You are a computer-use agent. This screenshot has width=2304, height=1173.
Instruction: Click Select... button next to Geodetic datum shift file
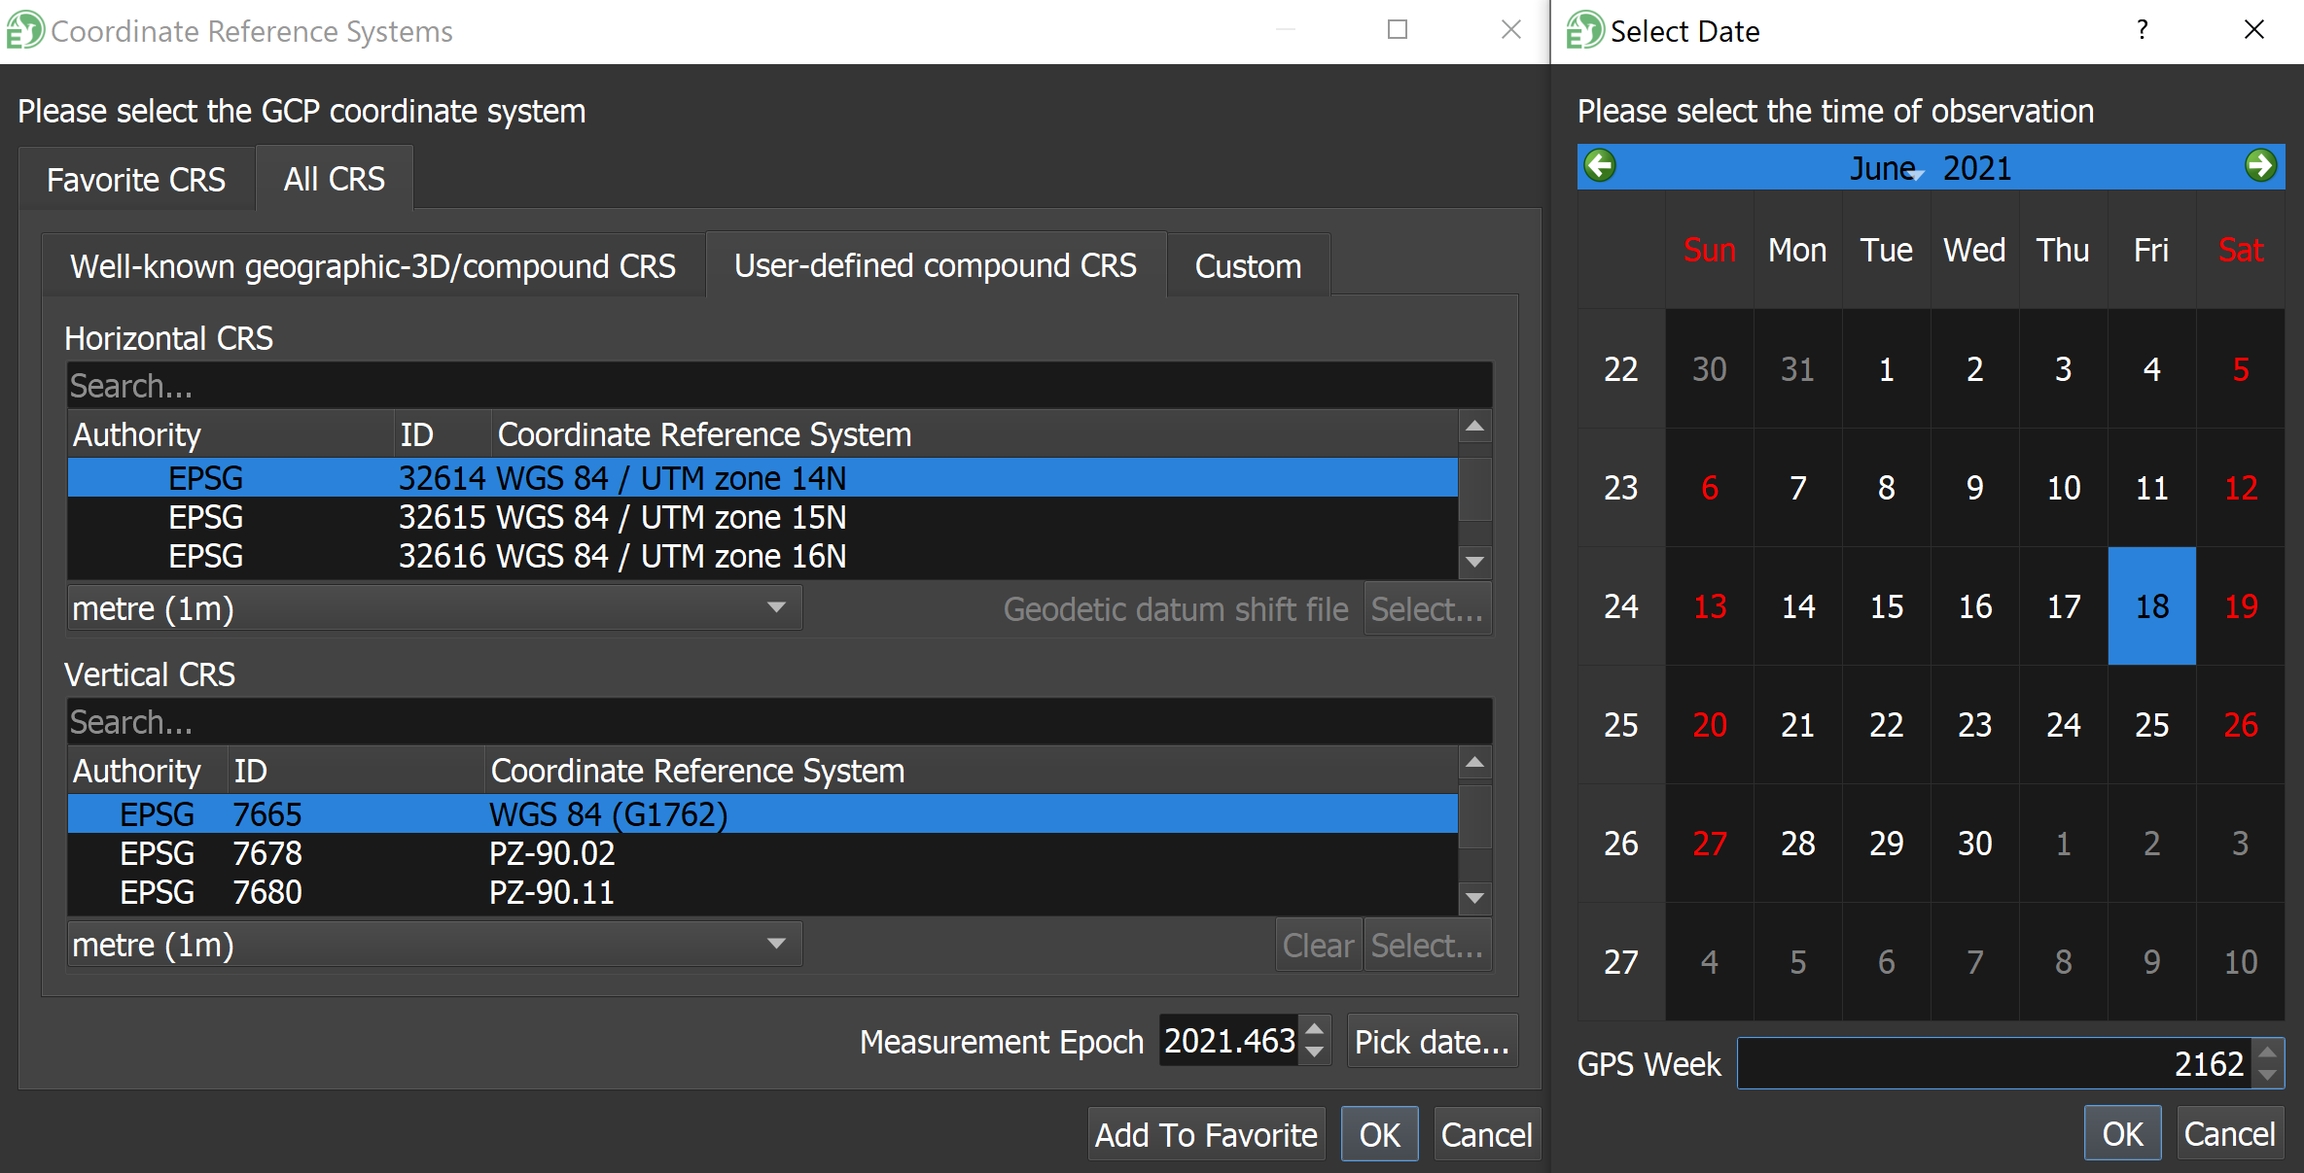point(1427,609)
